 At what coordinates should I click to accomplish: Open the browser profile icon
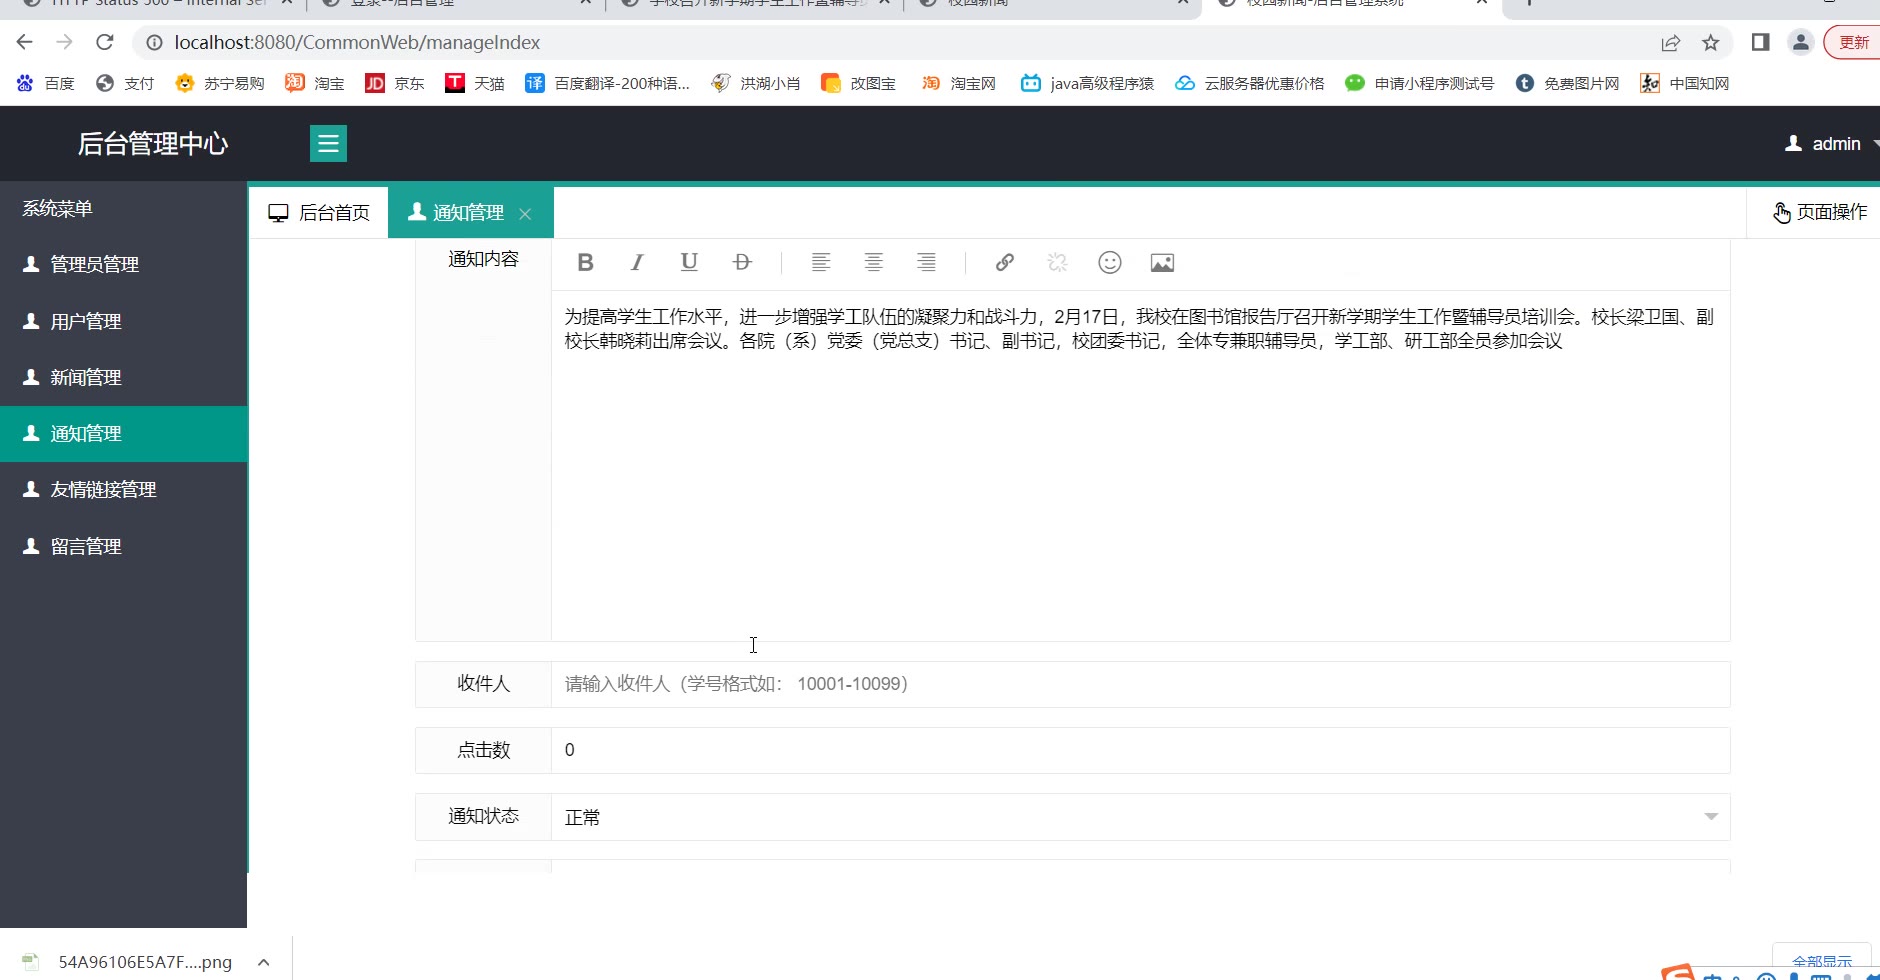[1801, 42]
